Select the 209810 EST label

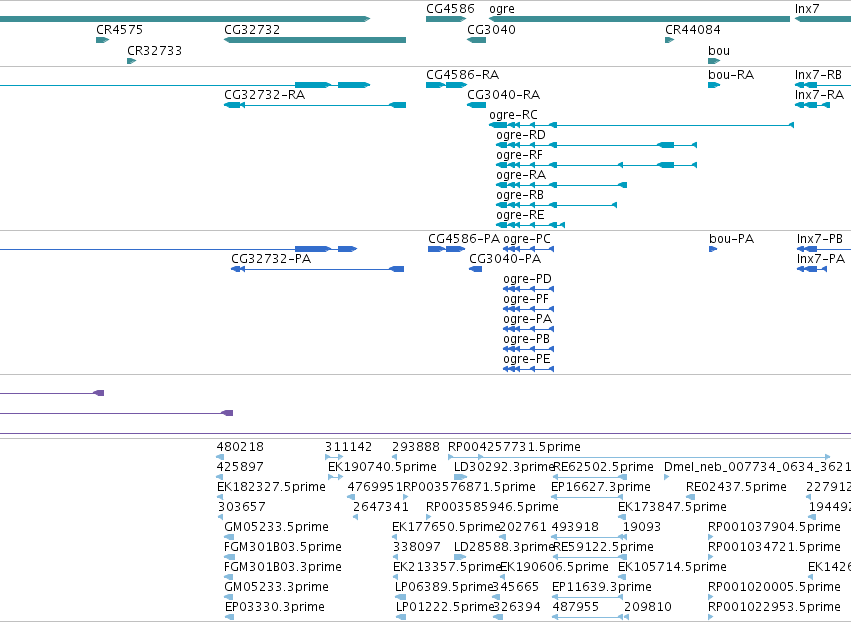tap(647, 607)
